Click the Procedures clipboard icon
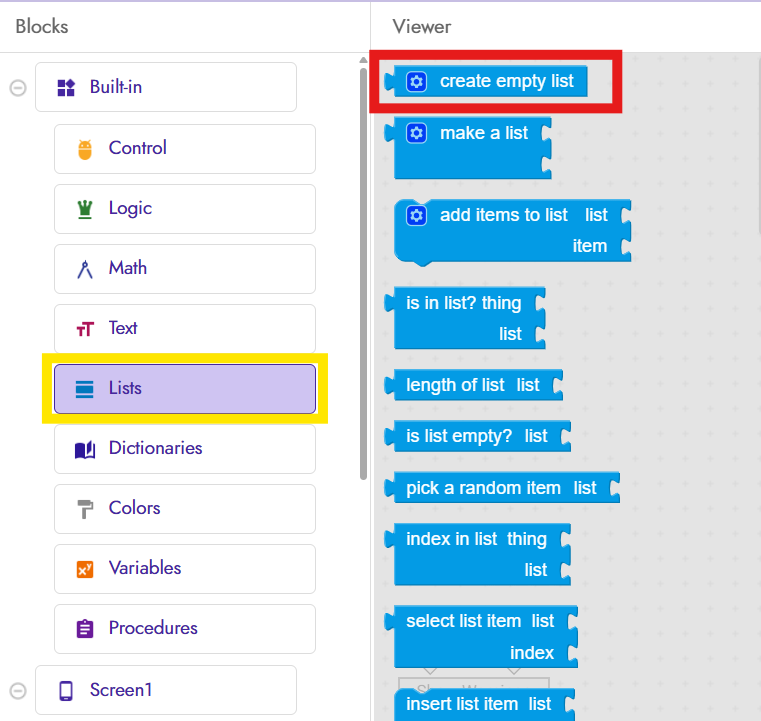Image resolution: width=761 pixels, height=721 pixels. point(85,629)
